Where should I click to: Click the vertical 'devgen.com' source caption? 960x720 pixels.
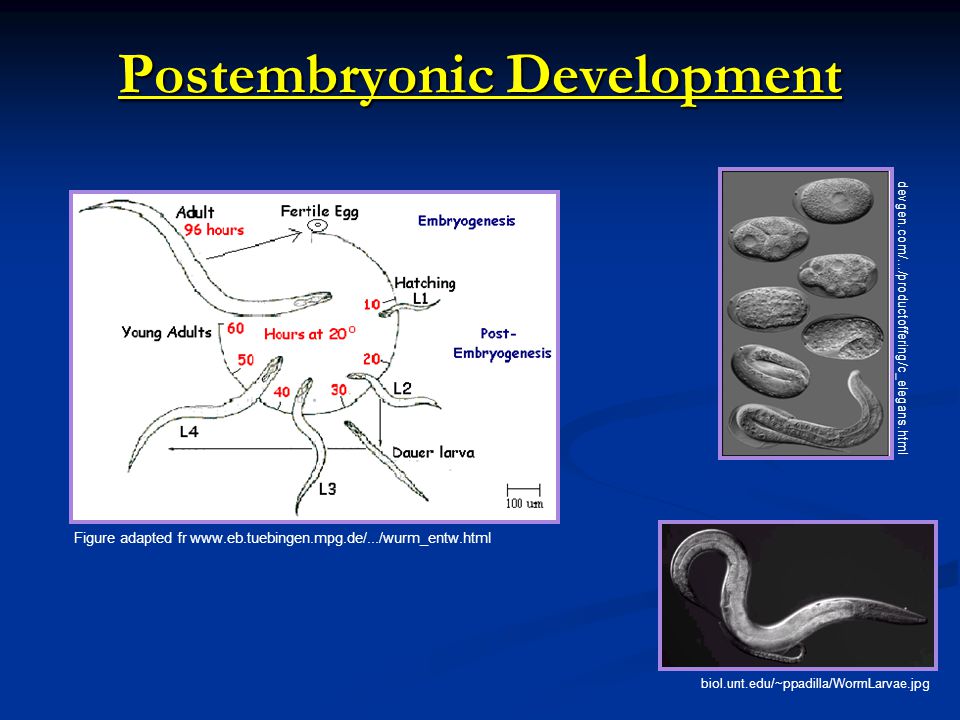902,317
